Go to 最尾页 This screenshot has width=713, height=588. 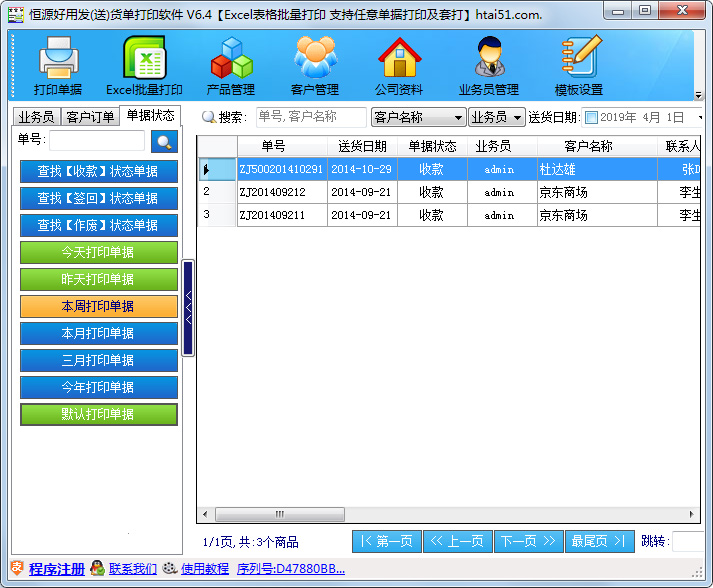pyautogui.click(x=599, y=541)
